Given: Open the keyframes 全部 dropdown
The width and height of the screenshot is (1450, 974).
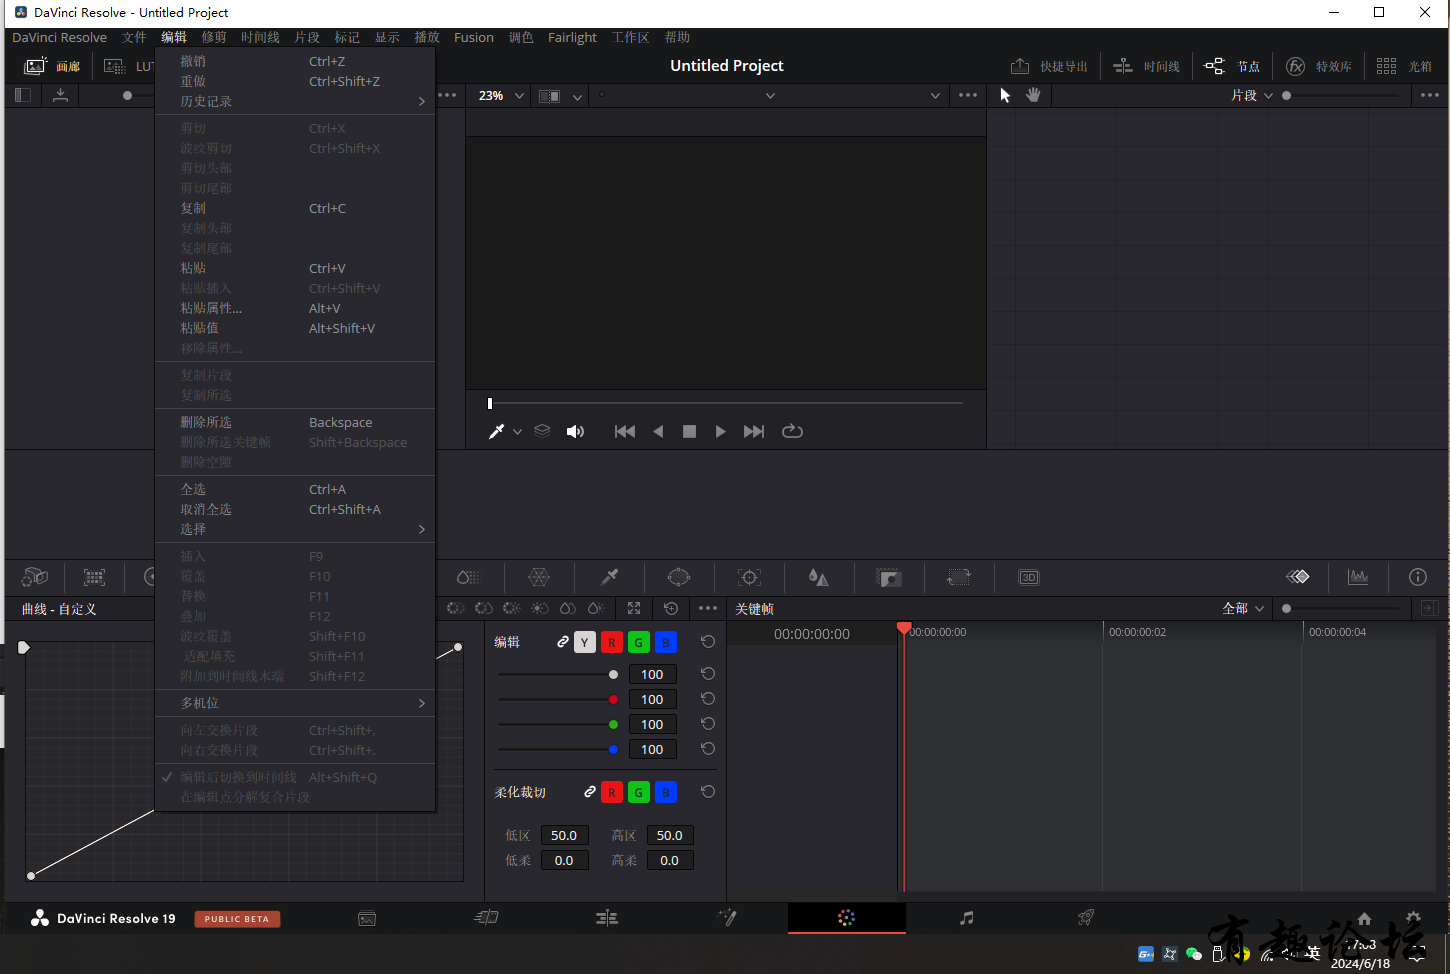Looking at the screenshot, I should point(1243,608).
